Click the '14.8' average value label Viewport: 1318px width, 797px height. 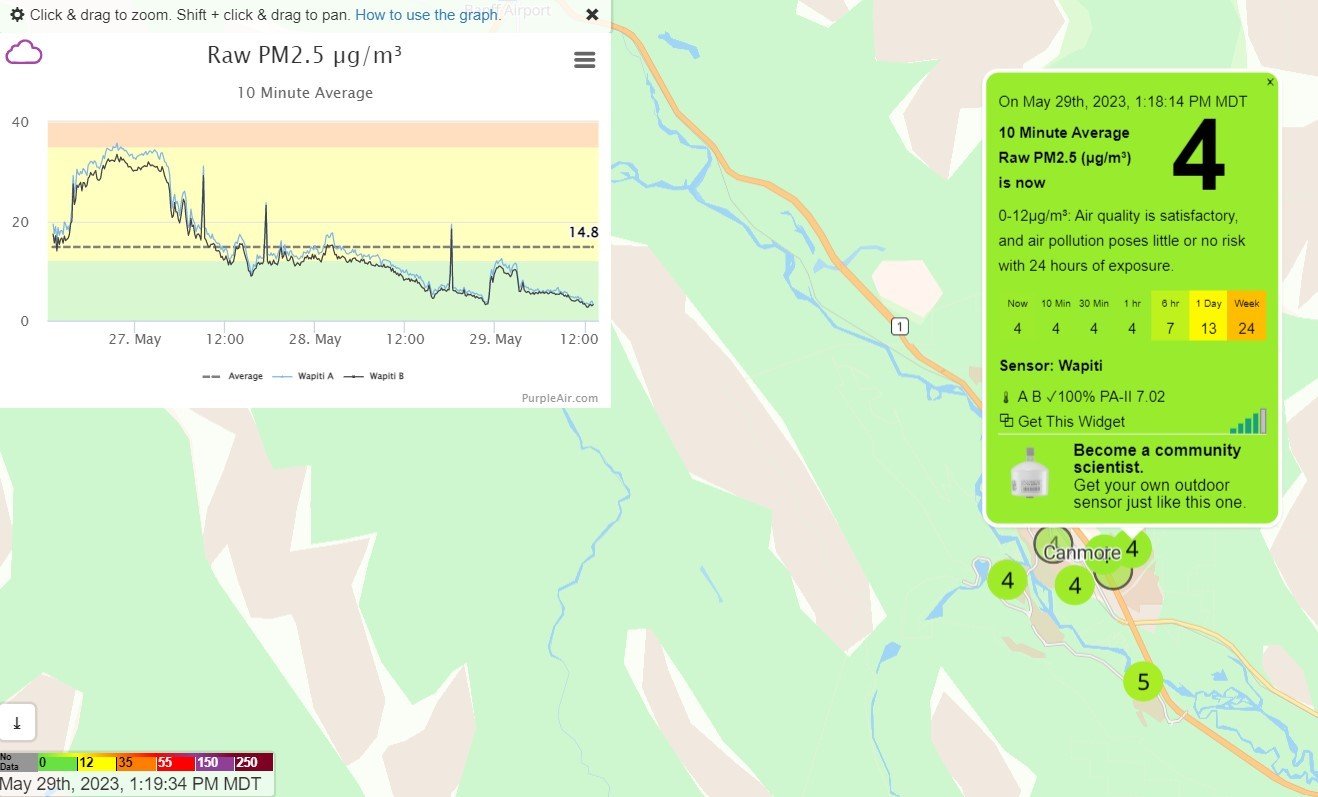pyautogui.click(x=583, y=232)
